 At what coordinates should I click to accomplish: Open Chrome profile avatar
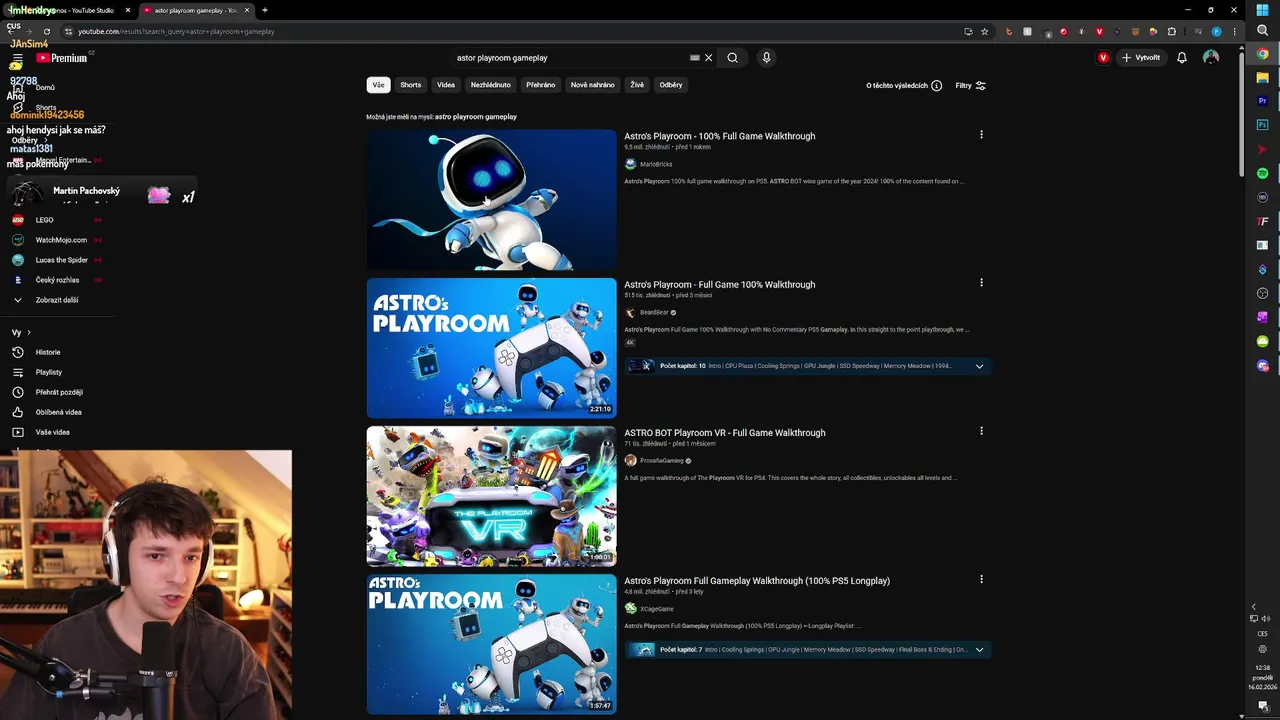(1216, 31)
